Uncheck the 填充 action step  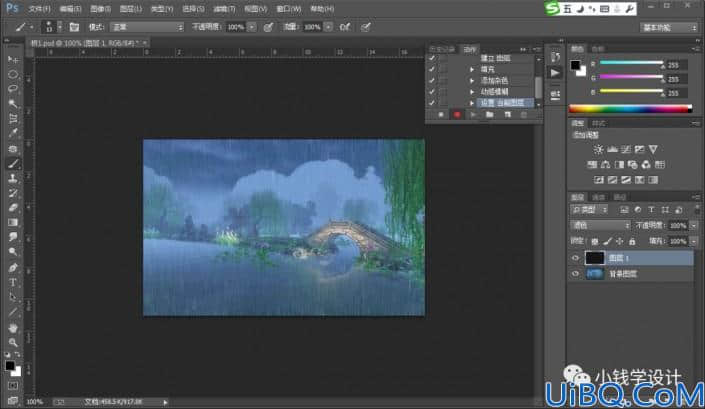click(x=432, y=69)
